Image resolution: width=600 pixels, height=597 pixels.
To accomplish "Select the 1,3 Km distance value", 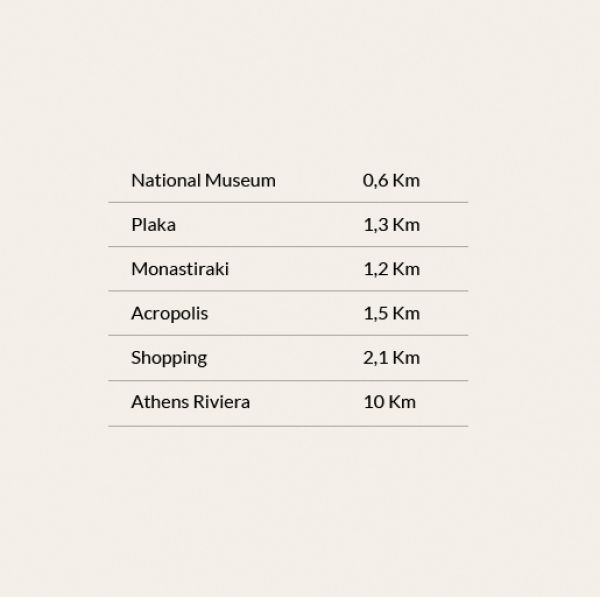I will coord(391,225).
